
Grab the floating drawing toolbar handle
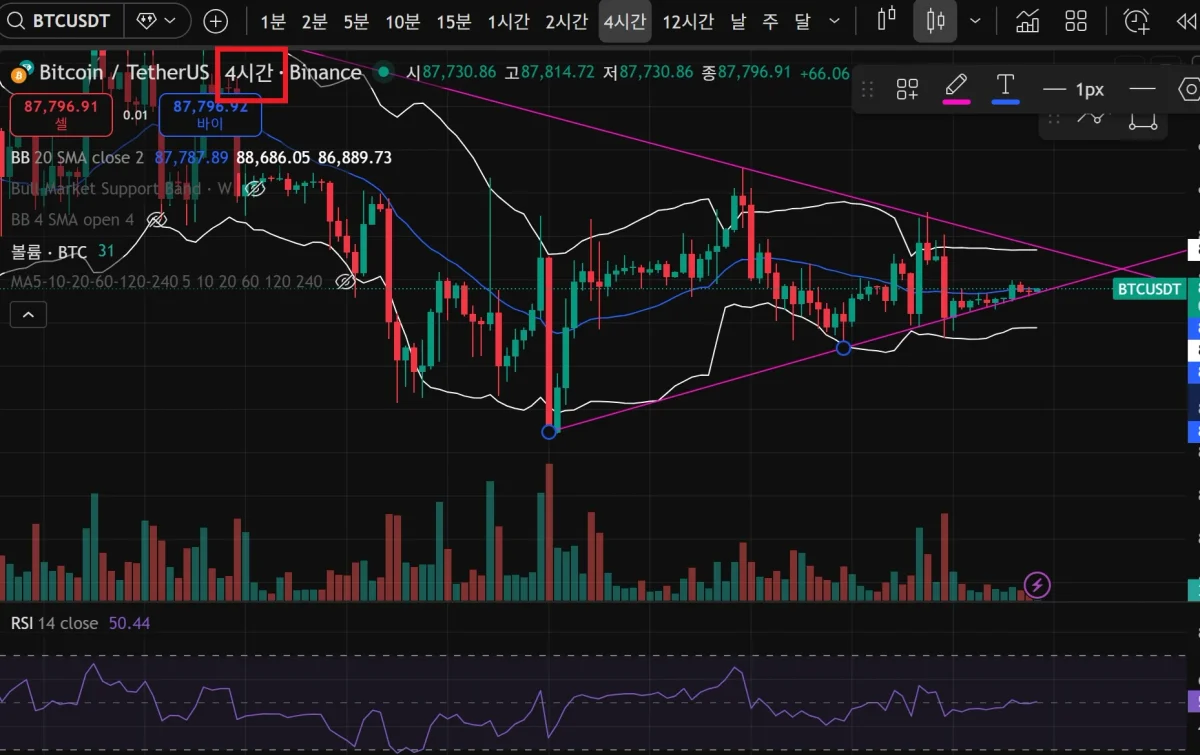tap(867, 90)
